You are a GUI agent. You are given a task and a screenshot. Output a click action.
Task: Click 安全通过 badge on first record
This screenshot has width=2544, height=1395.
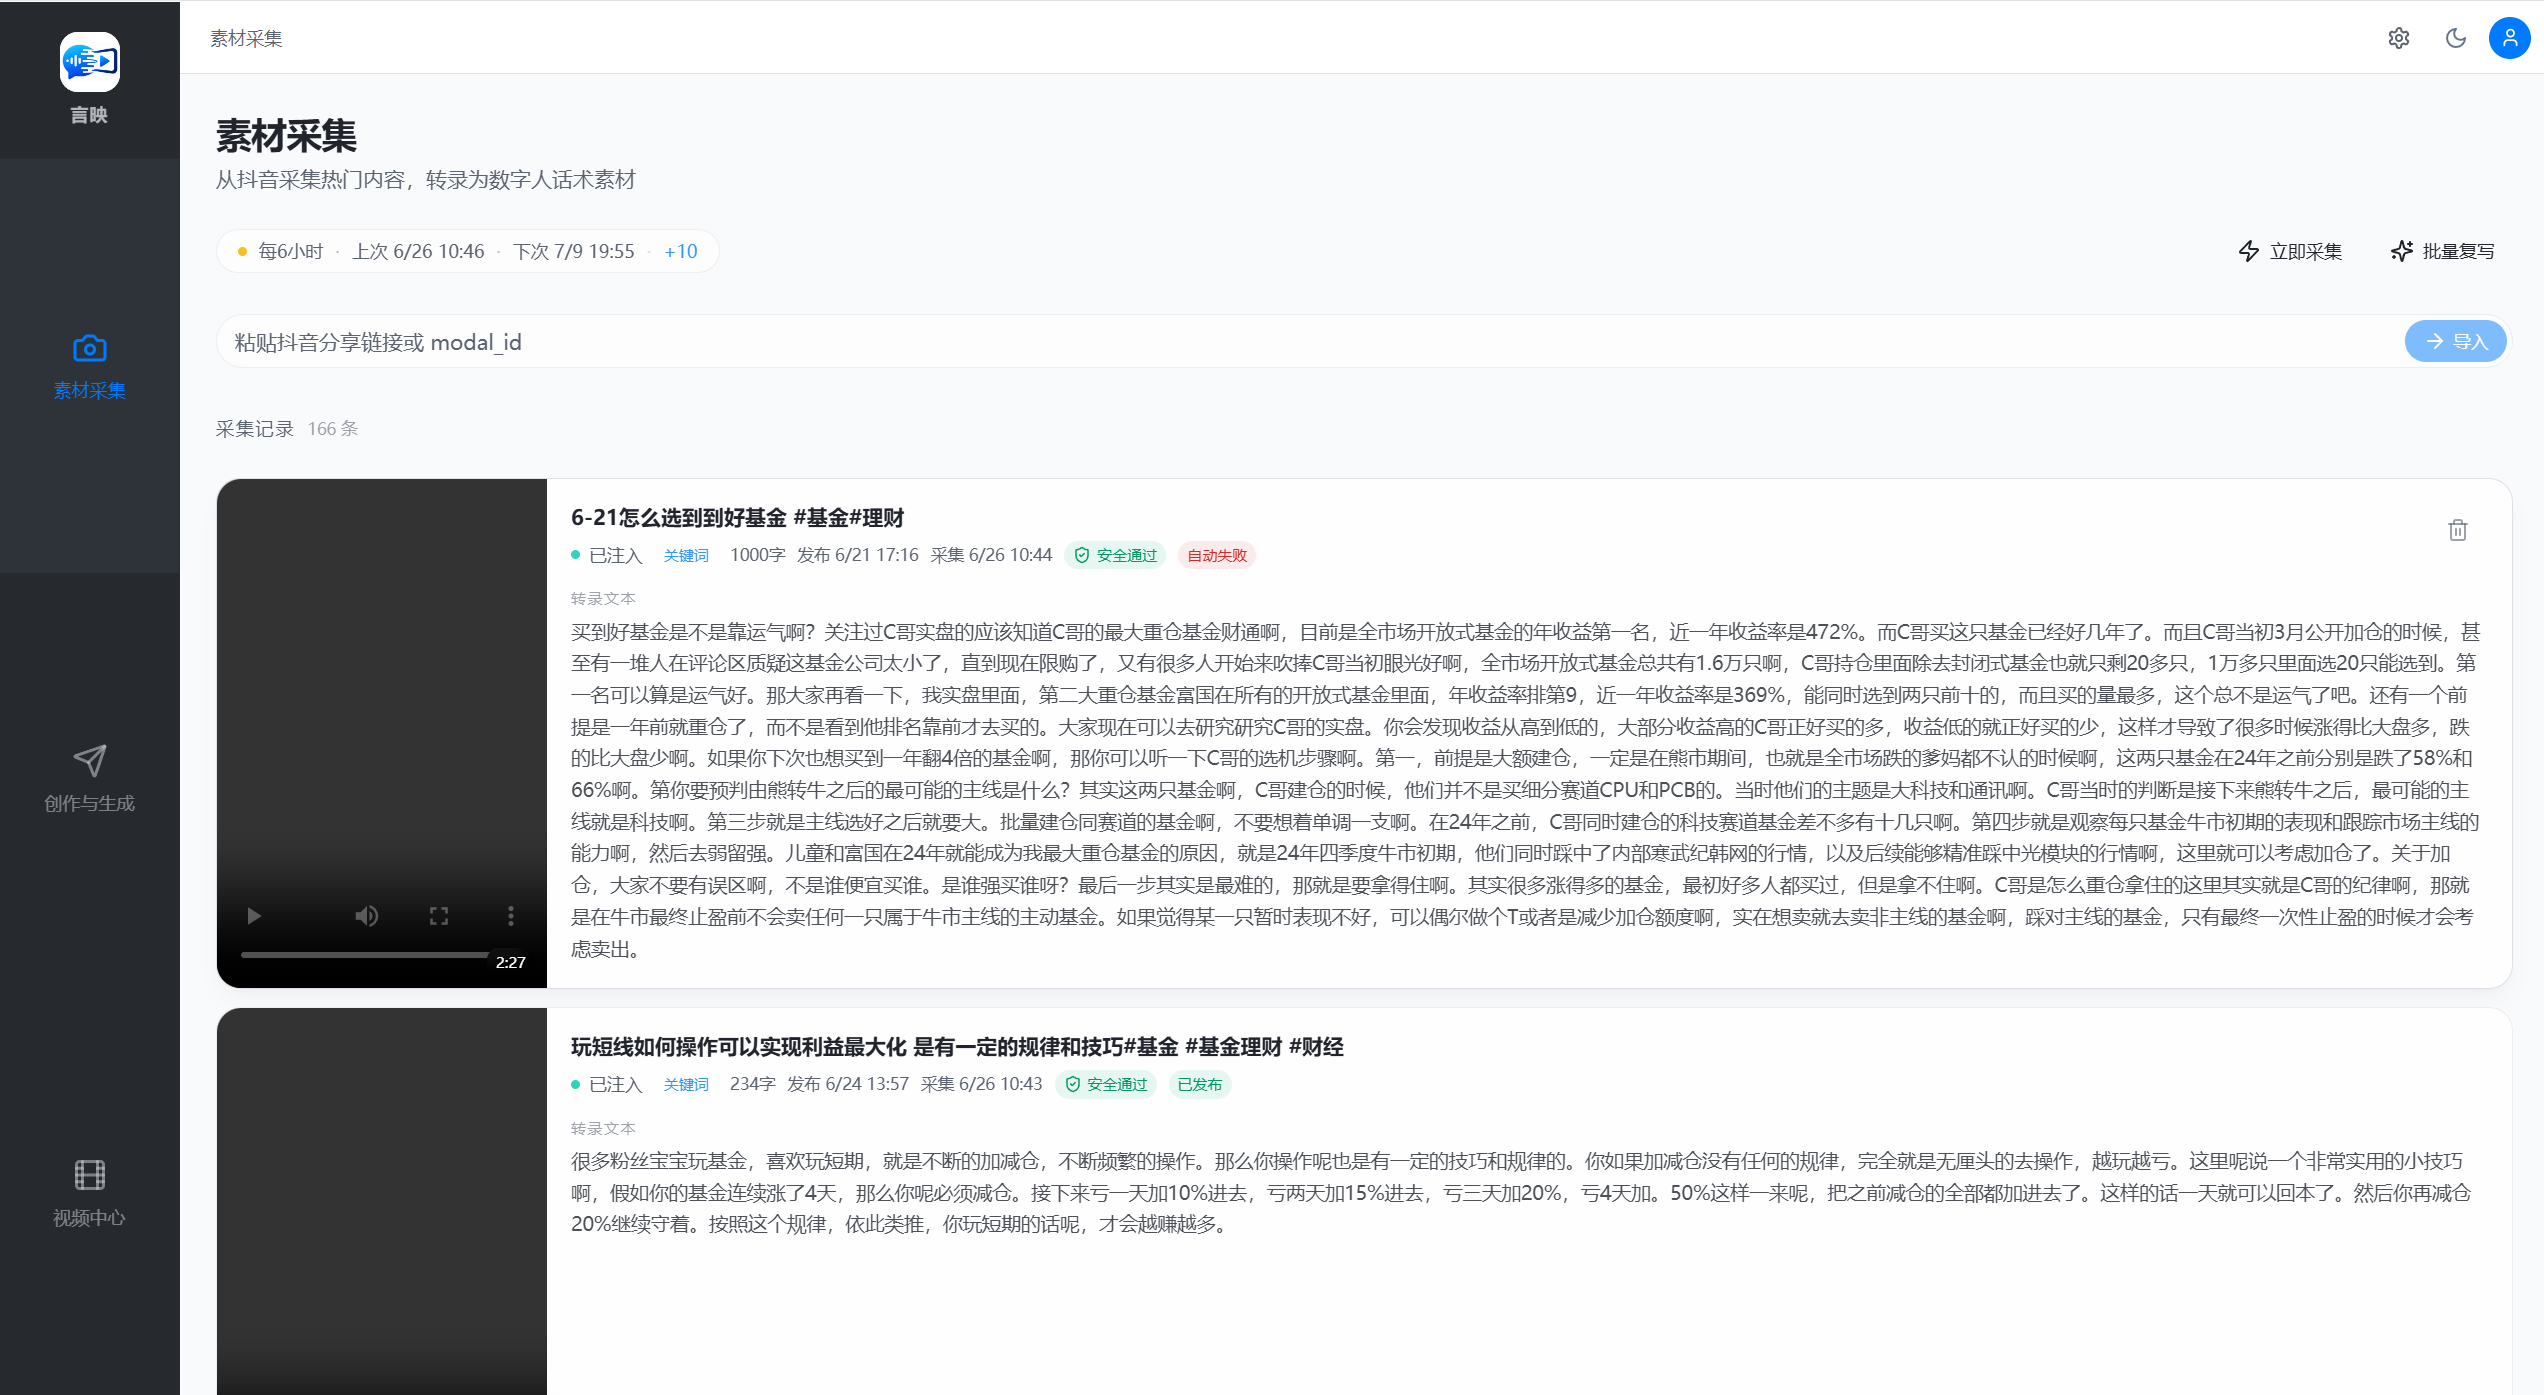1116,555
